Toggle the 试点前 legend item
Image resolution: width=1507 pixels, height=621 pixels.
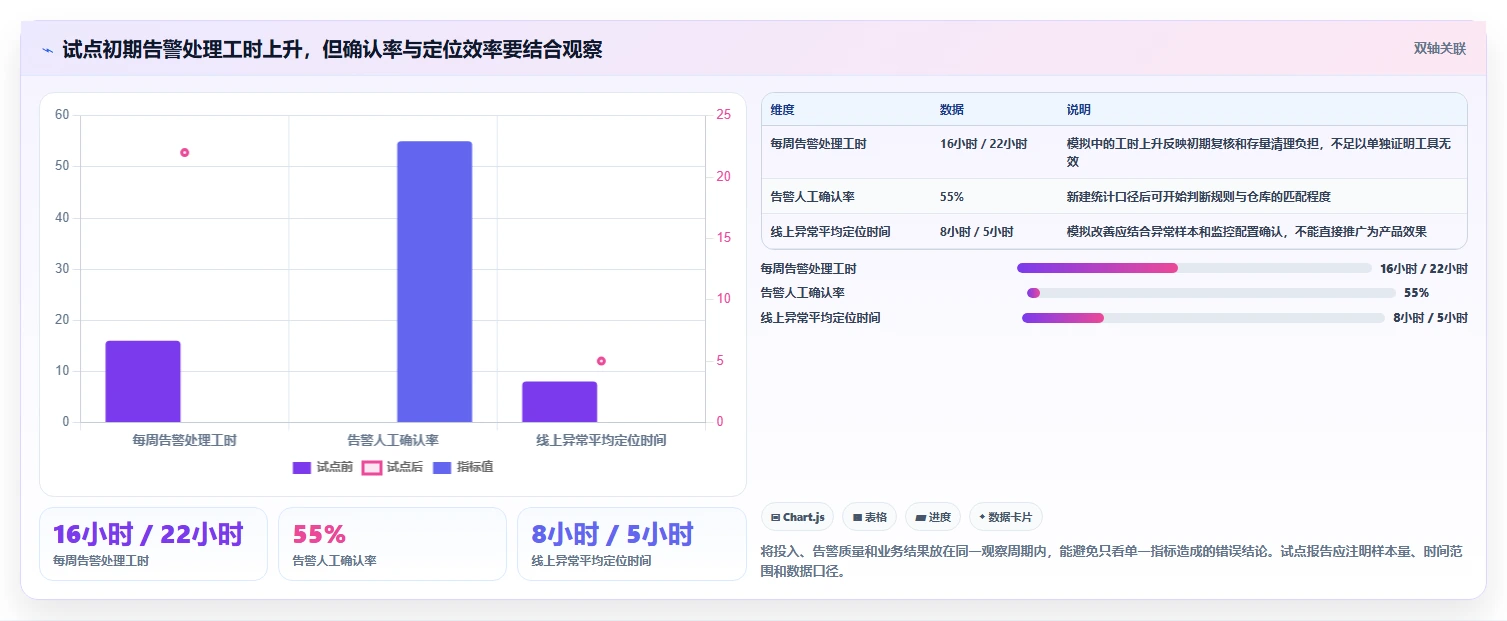point(322,467)
